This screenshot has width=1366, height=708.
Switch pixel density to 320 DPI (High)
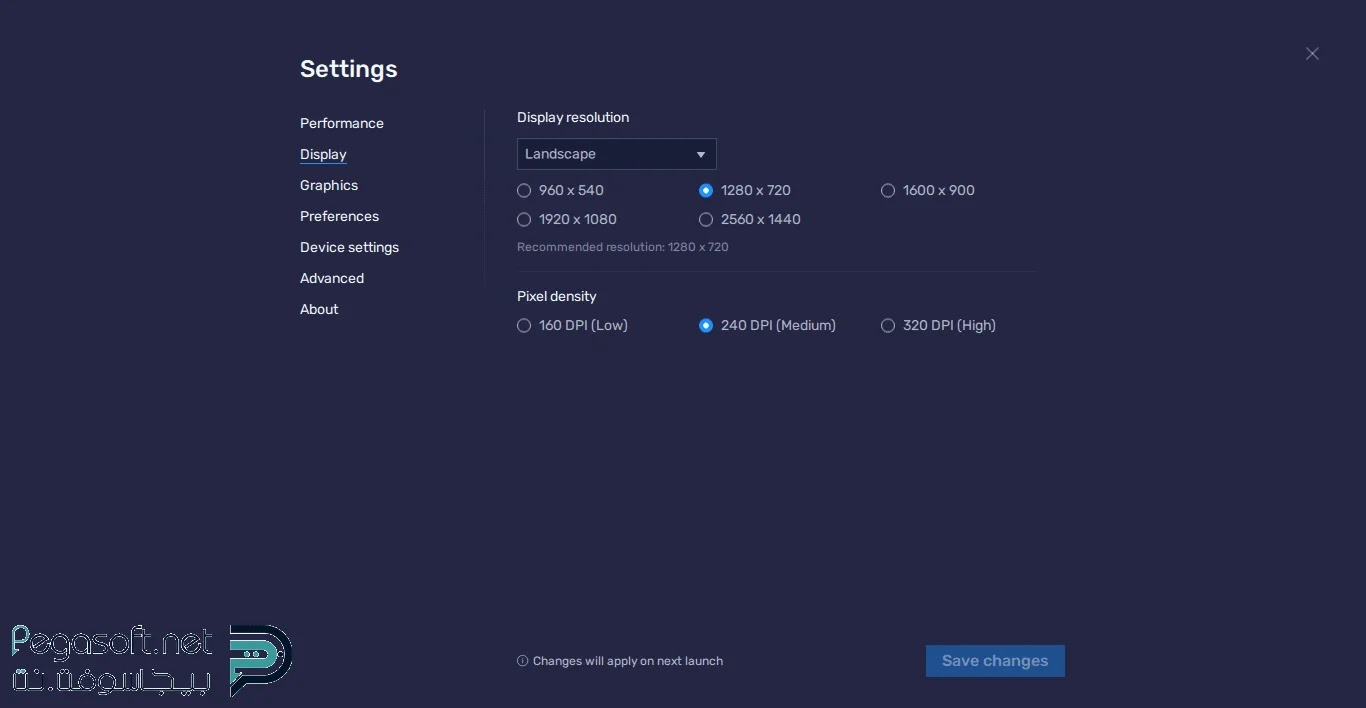888,326
